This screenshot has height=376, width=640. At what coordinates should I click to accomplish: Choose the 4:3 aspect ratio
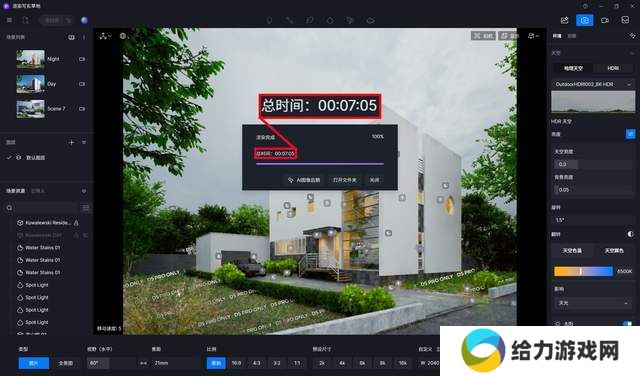tap(257, 363)
